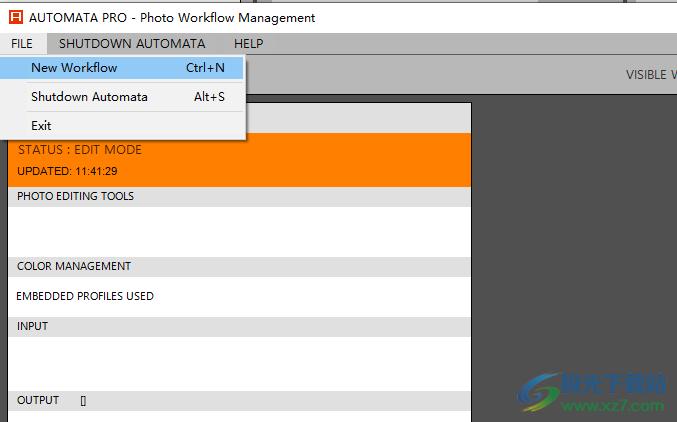The width and height of the screenshot is (677, 422).
Task: Open the HELP menu
Action: pyautogui.click(x=249, y=44)
